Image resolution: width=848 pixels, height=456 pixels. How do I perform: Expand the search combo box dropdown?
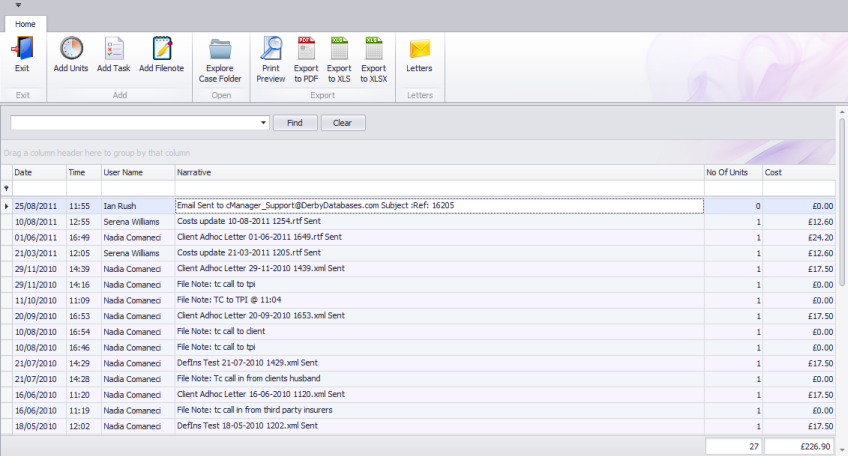click(x=264, y=123)
